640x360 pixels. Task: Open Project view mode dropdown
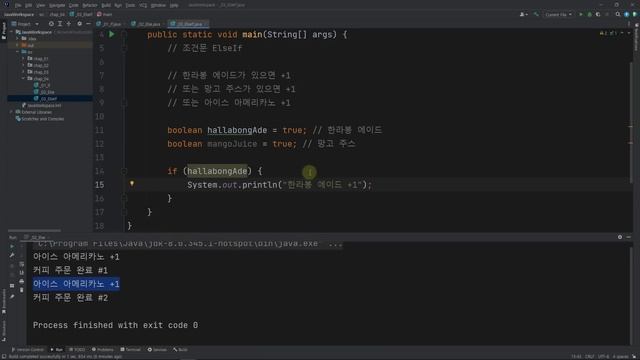click(25, 24)
